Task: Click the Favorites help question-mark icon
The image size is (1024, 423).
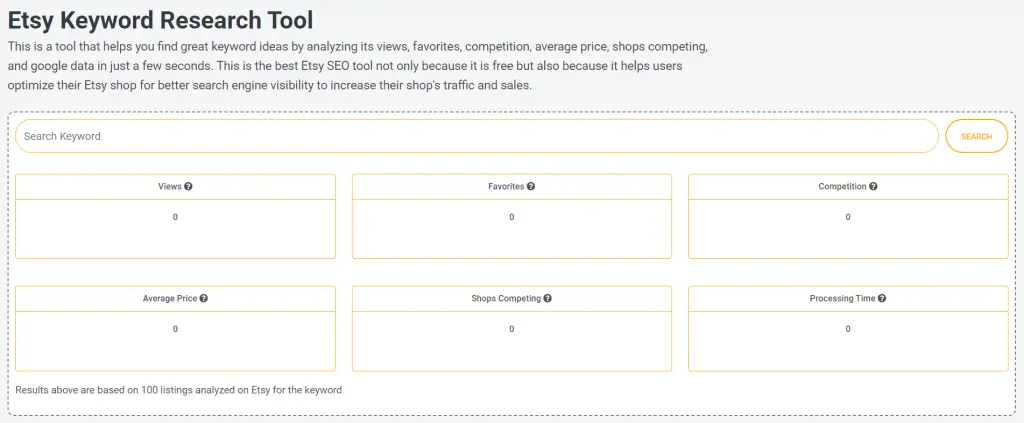Action: click(x=531, y=186)
